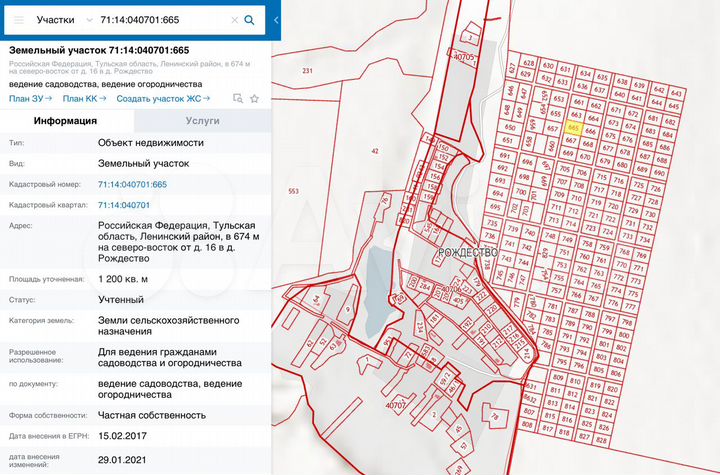Select parcel 231 on the map
The width and height of the screenshot is (720, 475).
(307, 71)
